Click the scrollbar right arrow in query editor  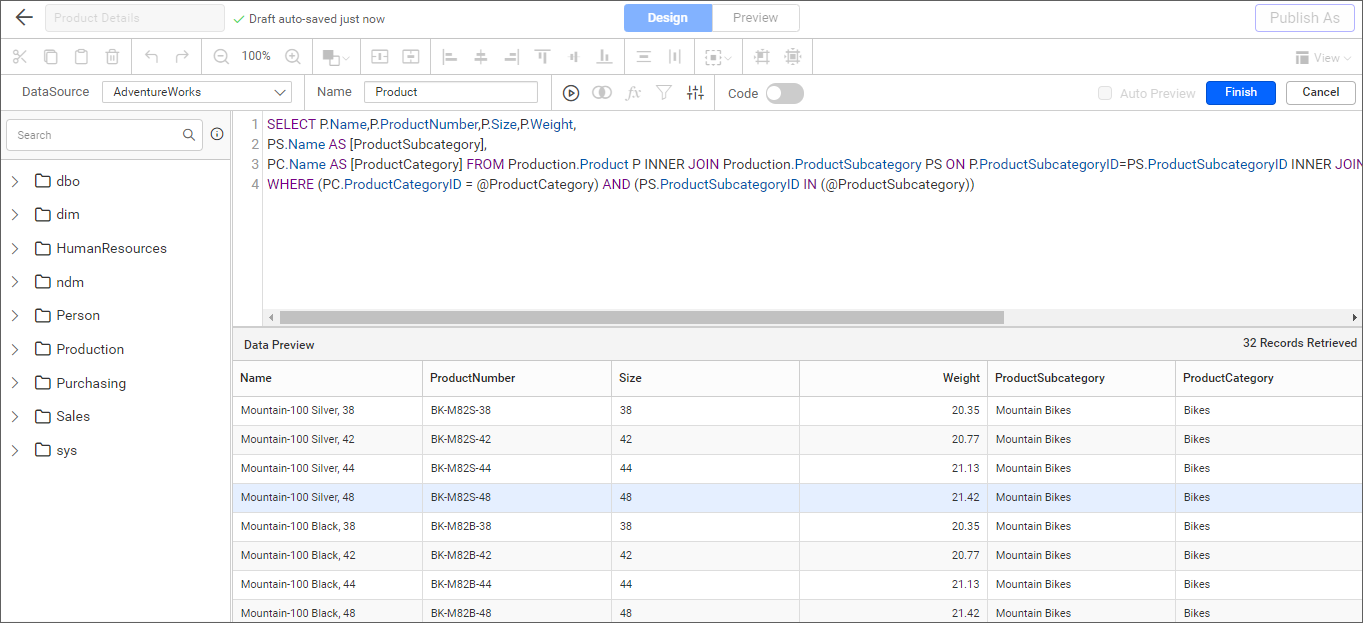tap(1355, 317)
